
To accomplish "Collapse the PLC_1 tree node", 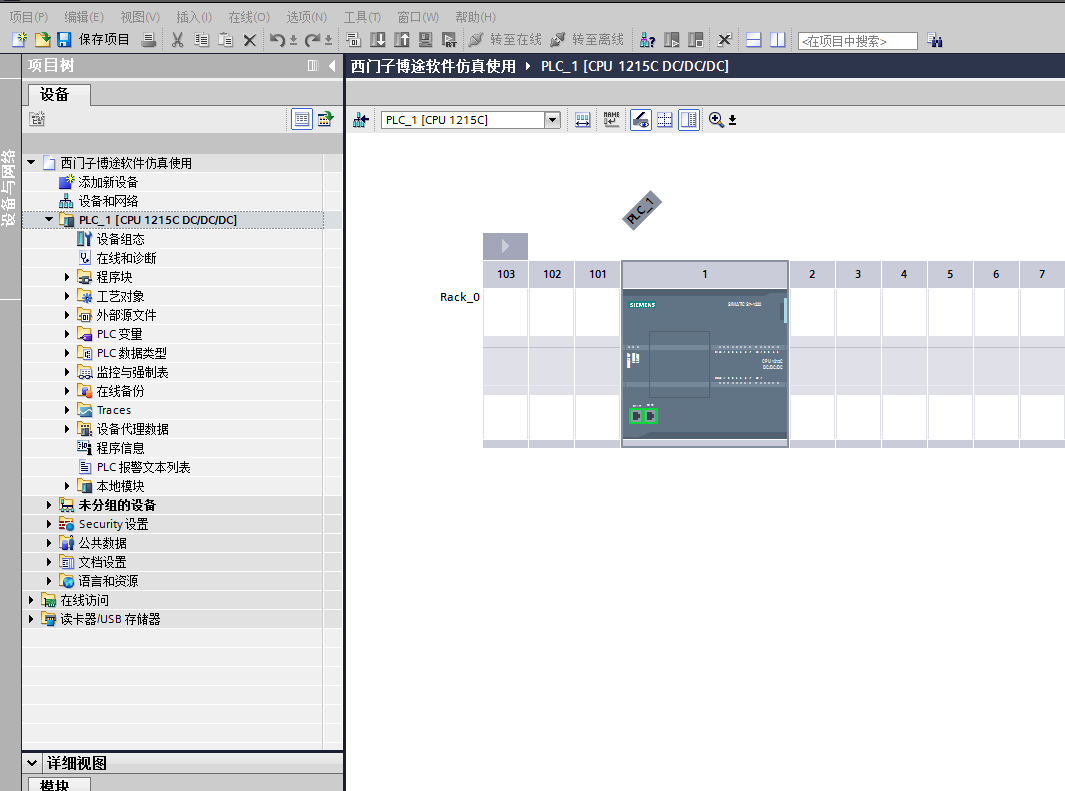I will [x=49, y=219].
